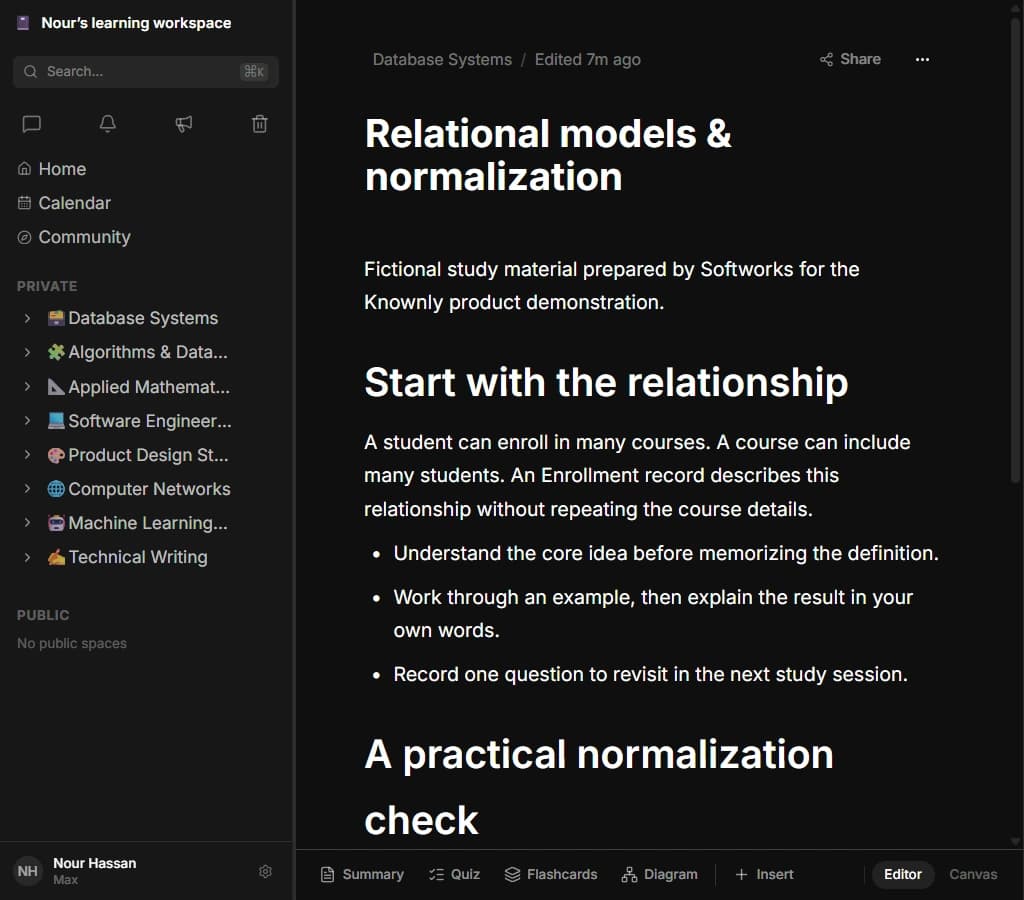The height and width of the screenshot is (900, 1024).
Task: Open announcements megaphone icon
Action: 184,124
